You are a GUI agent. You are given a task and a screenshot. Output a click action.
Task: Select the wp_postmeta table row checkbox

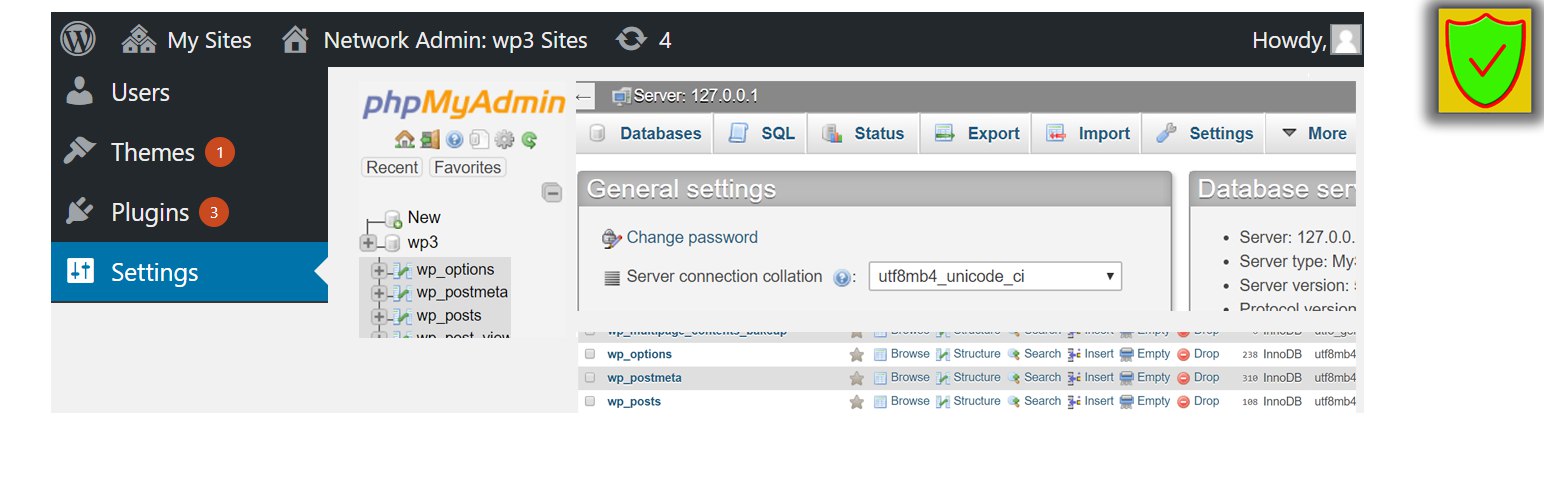click(x=590, y=378)
